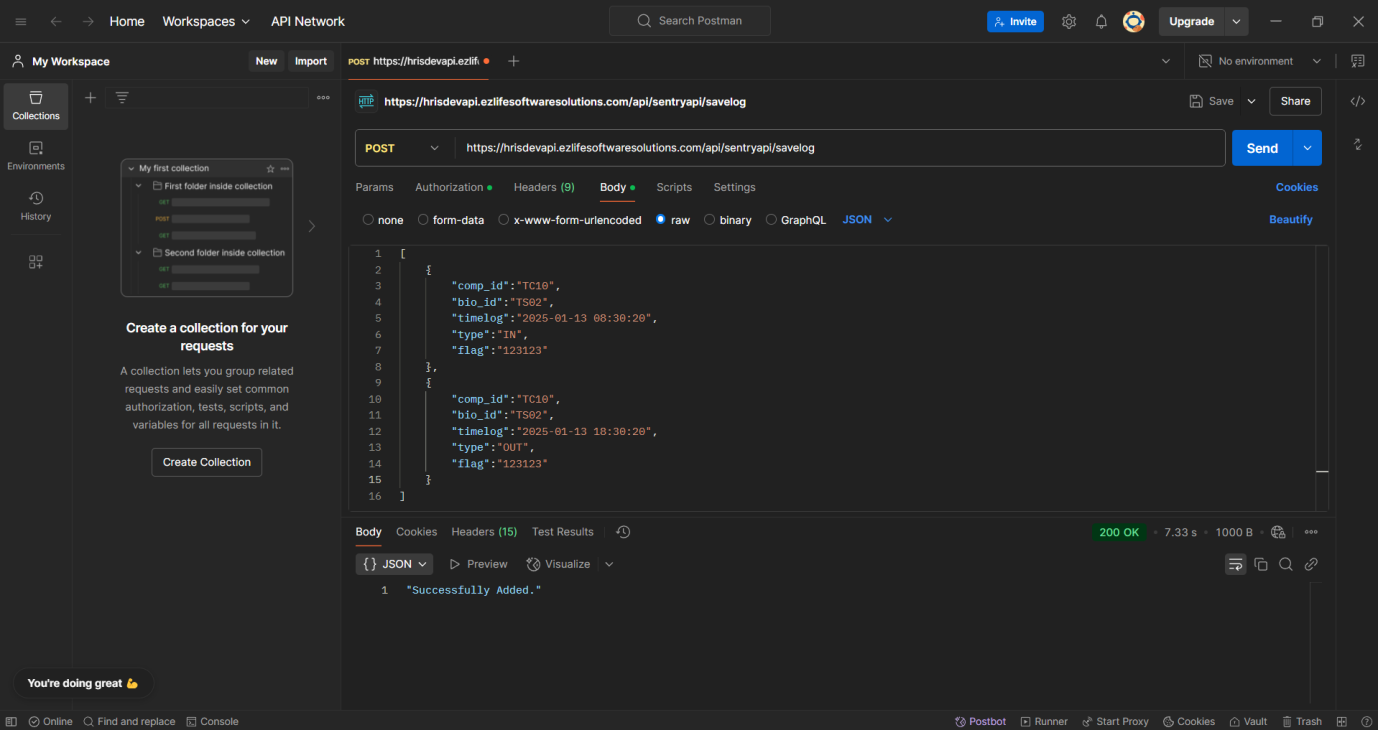Screen dimensions: 1378x730
Task: Open the notifications bell icon
Action: tap(1101, 21)
